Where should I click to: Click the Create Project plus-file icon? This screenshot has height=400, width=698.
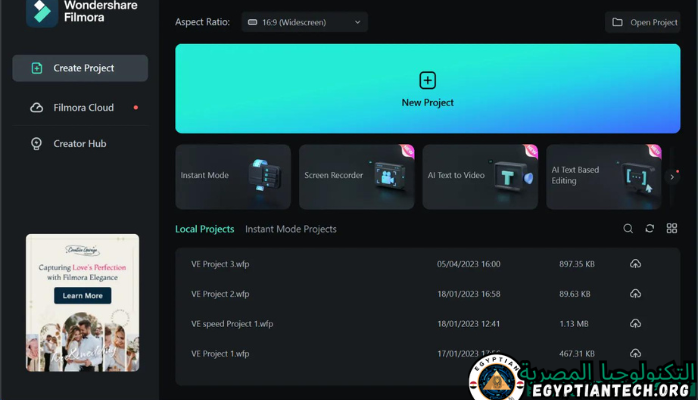37,68
